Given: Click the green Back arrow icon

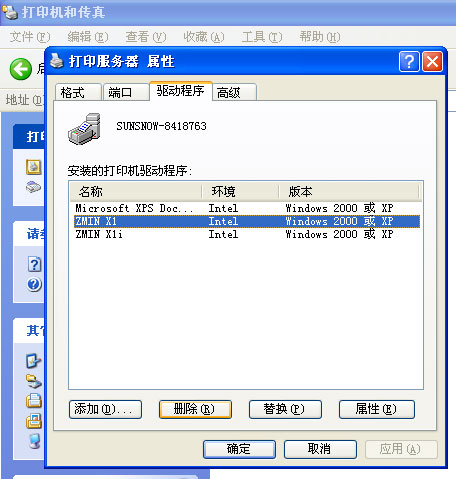Looking at the screenshot, I should pos(21,69).
